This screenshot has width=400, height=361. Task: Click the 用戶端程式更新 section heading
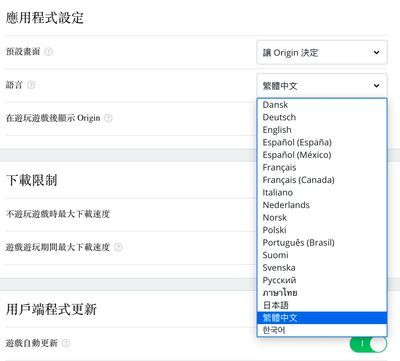click(51, 309)
